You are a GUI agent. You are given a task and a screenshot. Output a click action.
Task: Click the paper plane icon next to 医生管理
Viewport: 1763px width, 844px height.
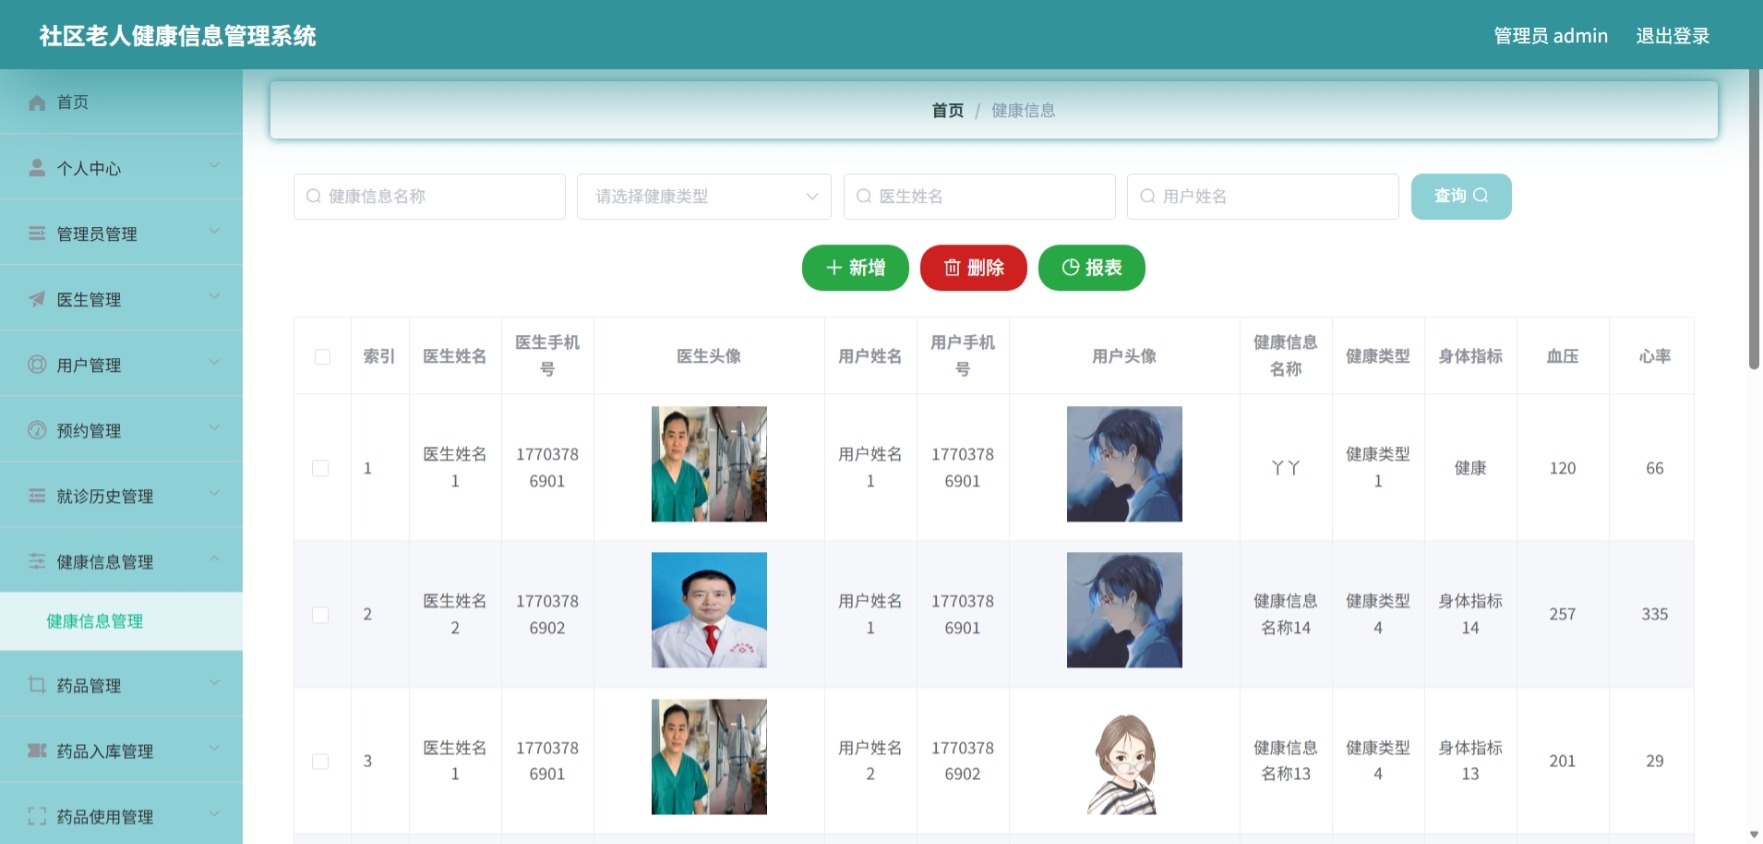tap(37, 299)
